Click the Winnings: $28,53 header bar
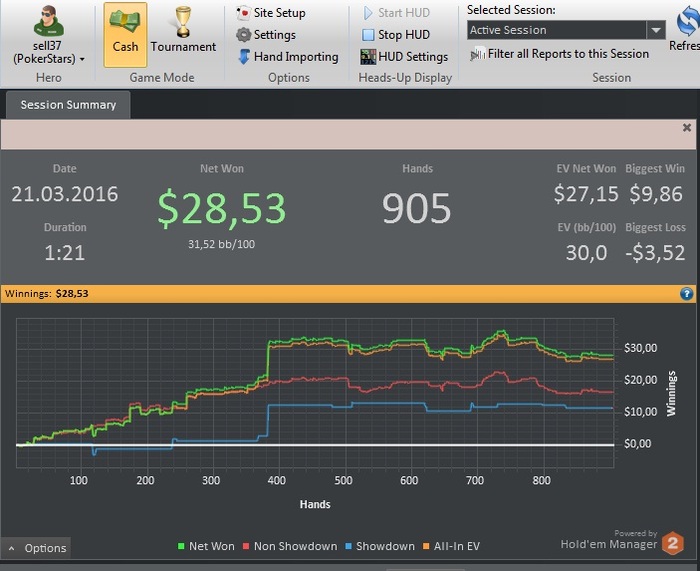This screenshot has width=700, height=571. [x=348, y=294]
